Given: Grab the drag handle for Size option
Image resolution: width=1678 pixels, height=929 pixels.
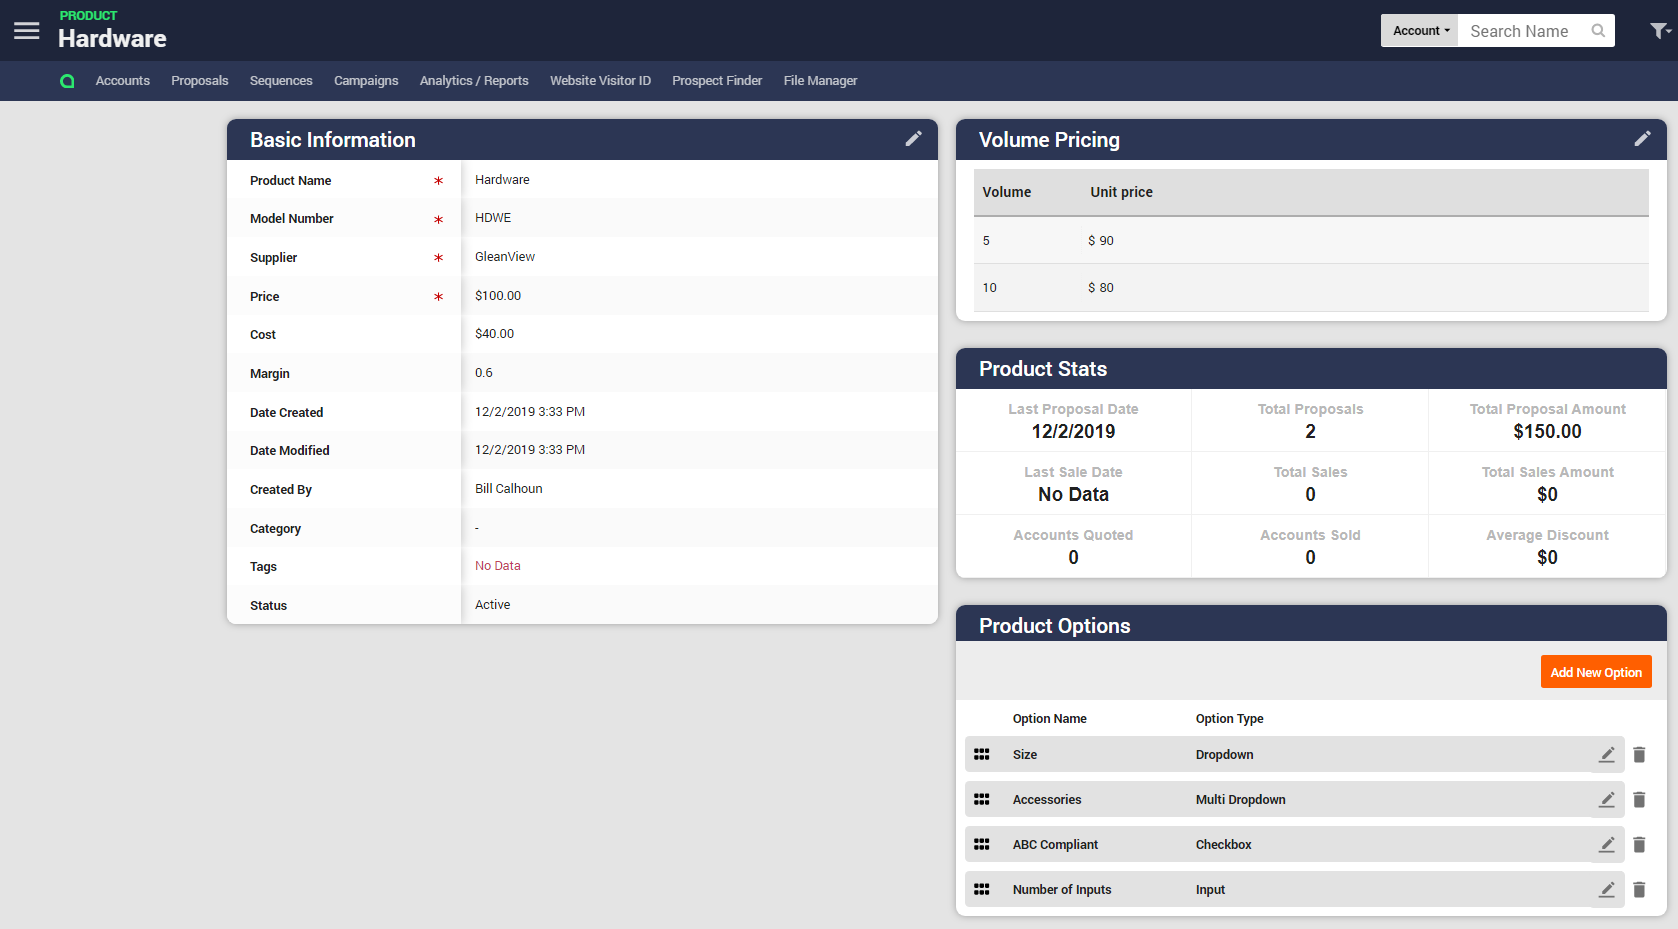Looking at the screenshot, I should (982, 754).
